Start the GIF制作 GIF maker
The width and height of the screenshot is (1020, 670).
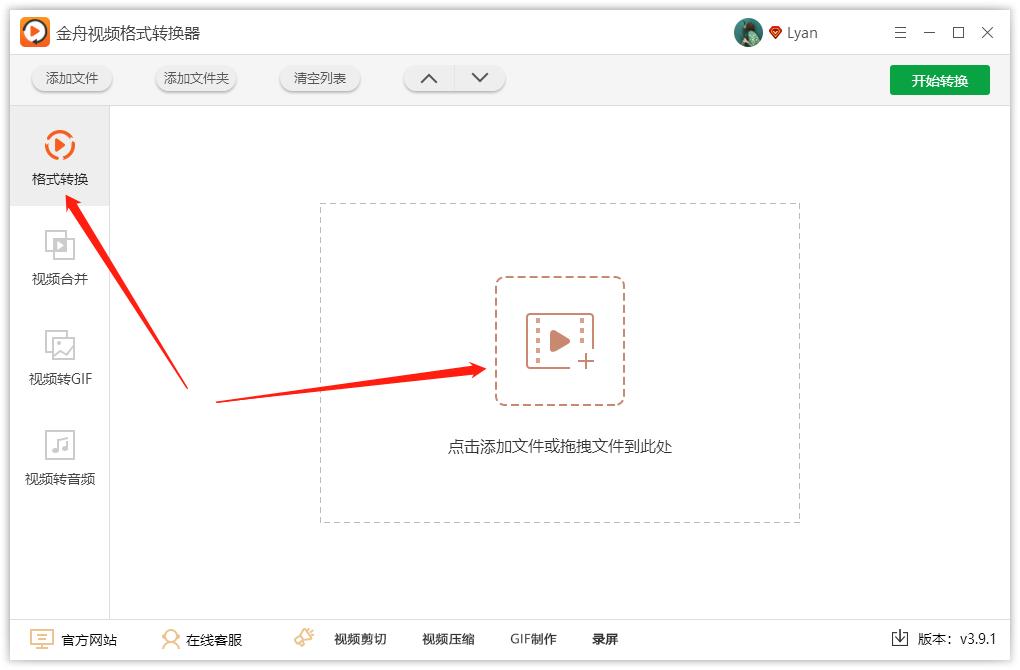coord(533,639)
